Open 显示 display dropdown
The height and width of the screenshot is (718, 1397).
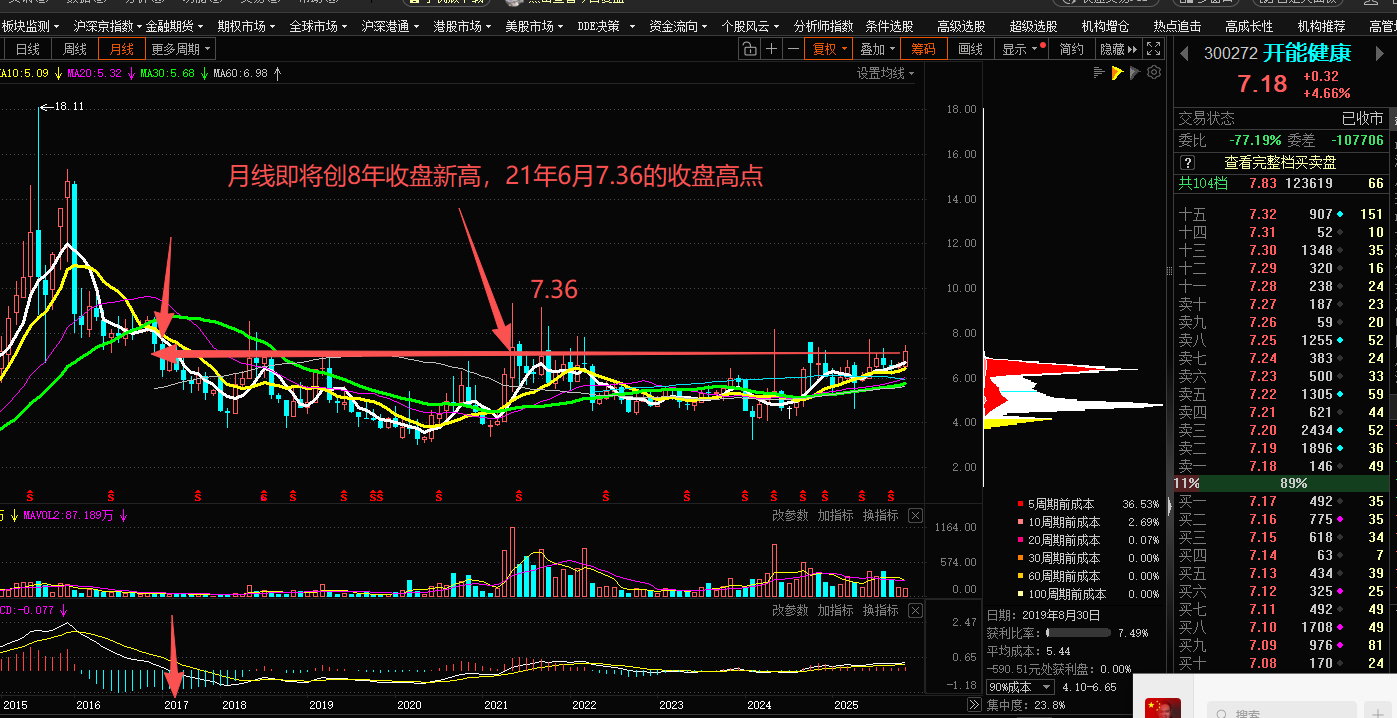click(x=1020, y=48)
